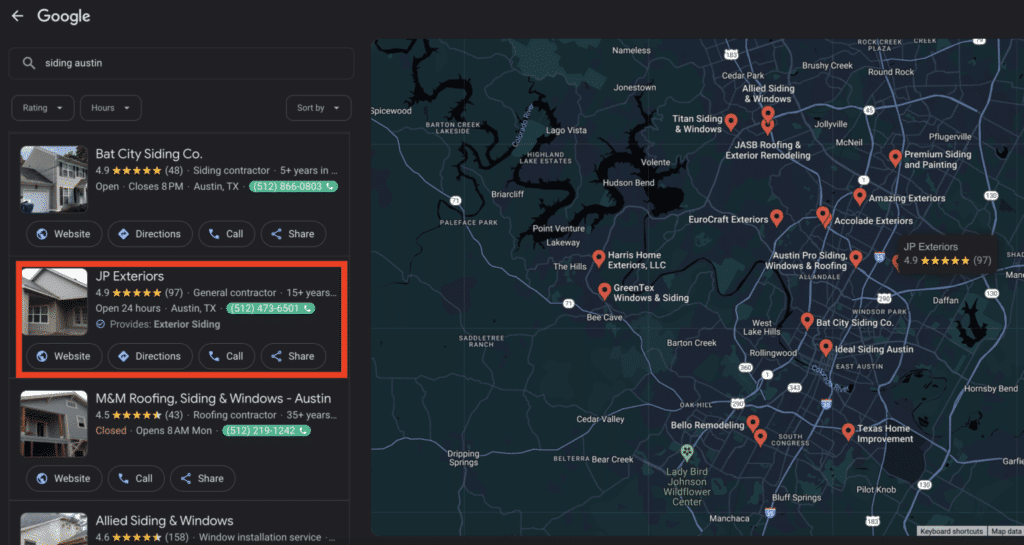1024x545 pixels.
Task: Click Bat City Siding Co. map pin
Action: (x=807, y=321)
